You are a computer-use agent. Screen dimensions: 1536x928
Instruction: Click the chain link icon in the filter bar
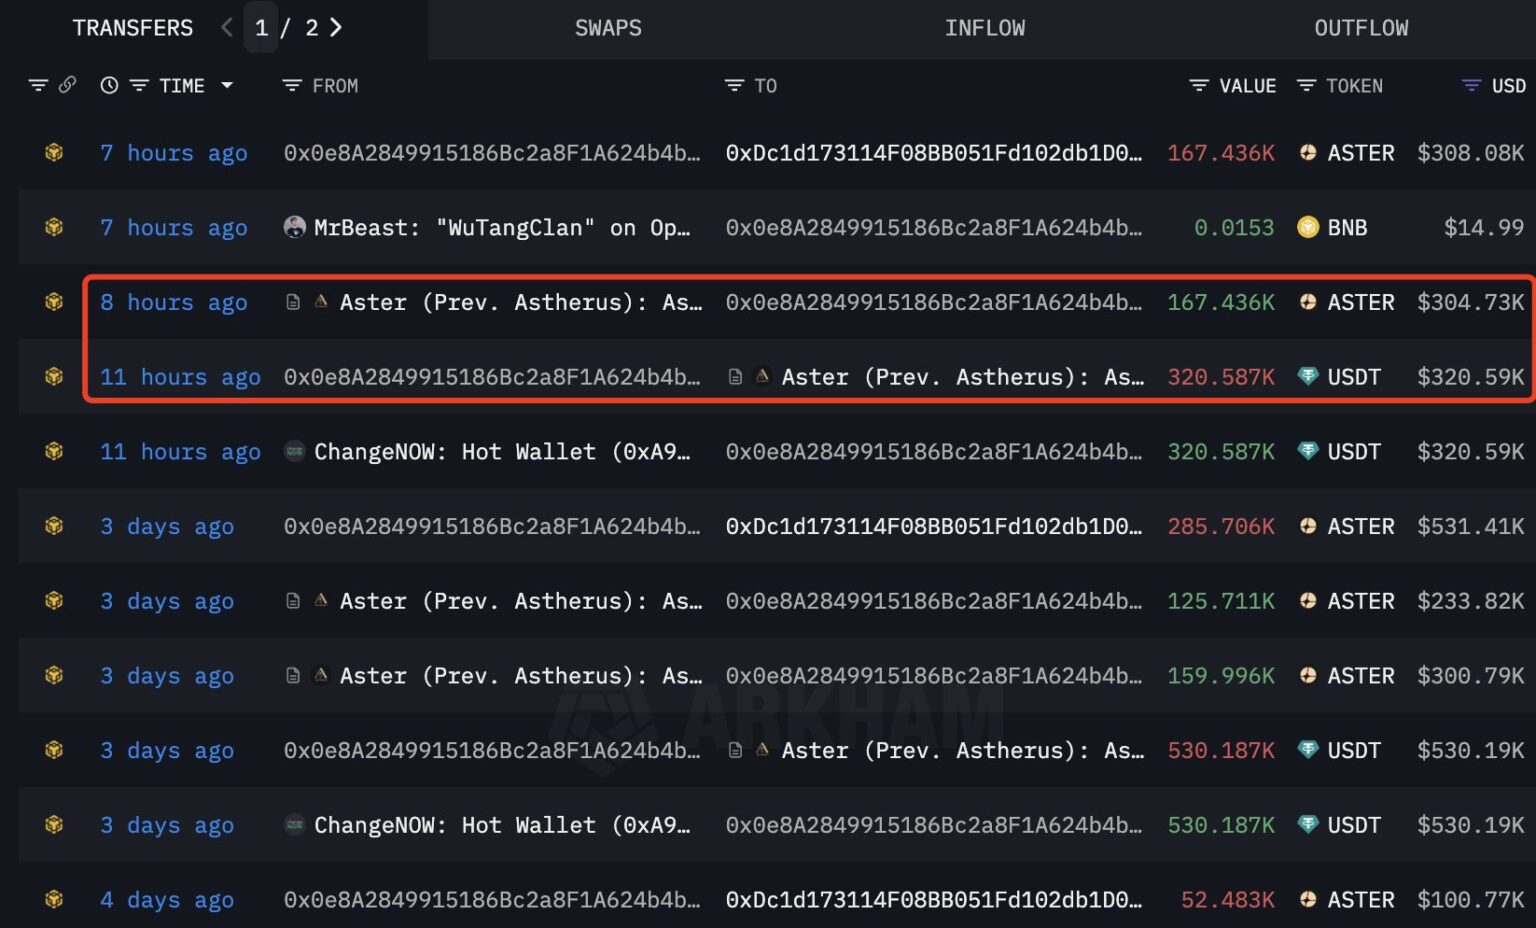coord(68,85)
